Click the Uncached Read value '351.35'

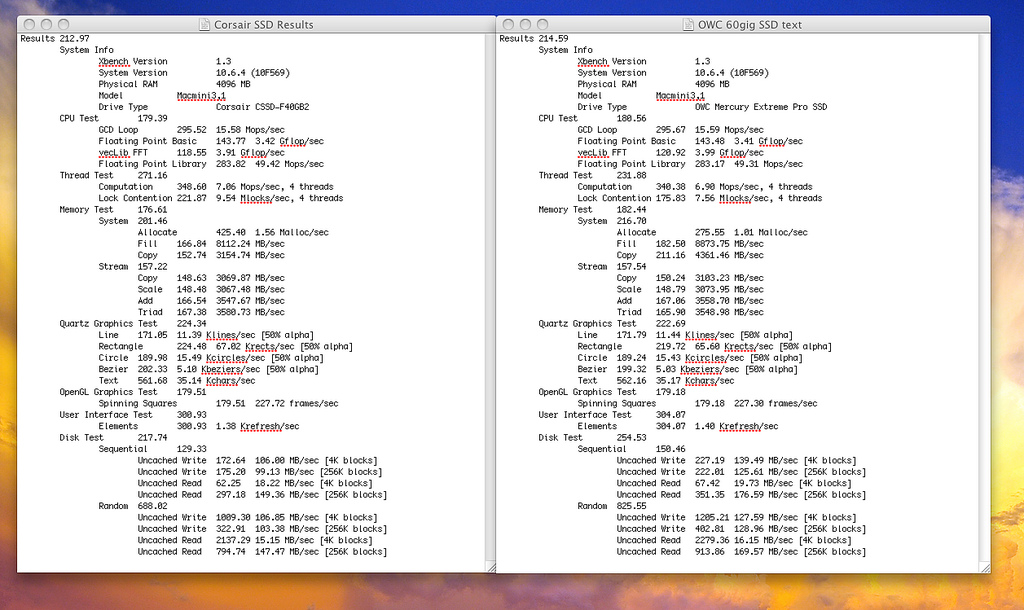(709, 495)
